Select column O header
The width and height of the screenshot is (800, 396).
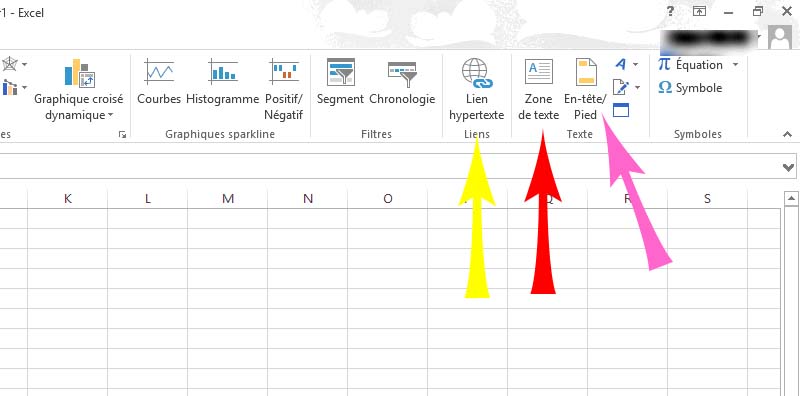pyautogui.click(x=388, y=199)
